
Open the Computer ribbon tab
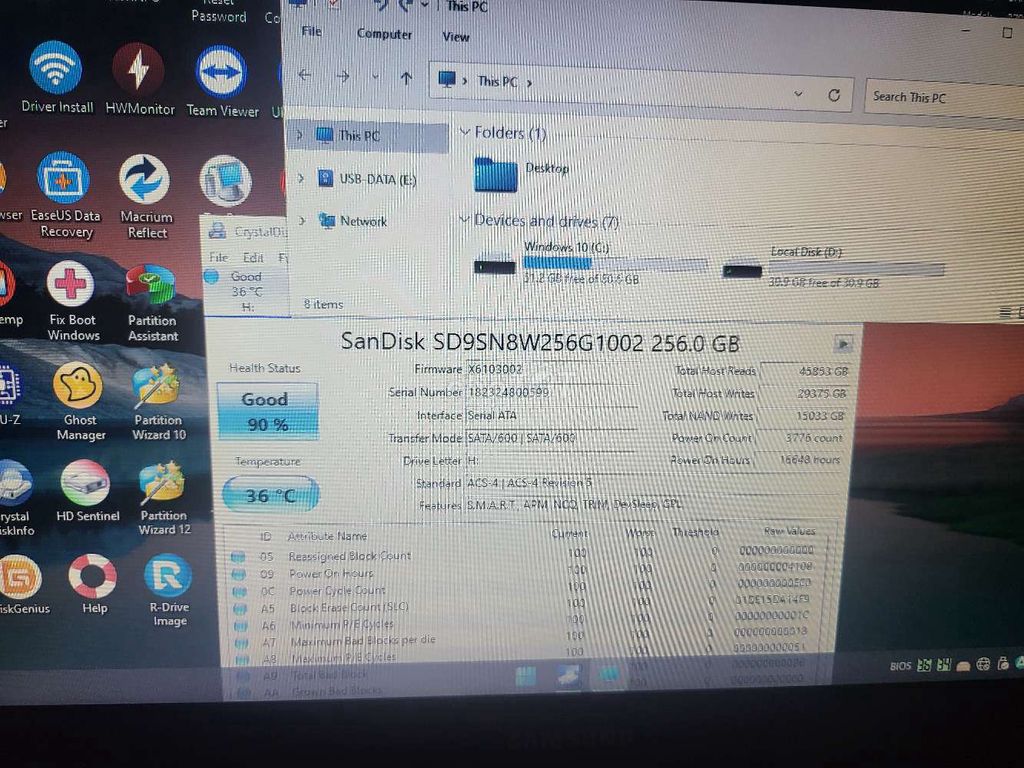click(384, 34)
